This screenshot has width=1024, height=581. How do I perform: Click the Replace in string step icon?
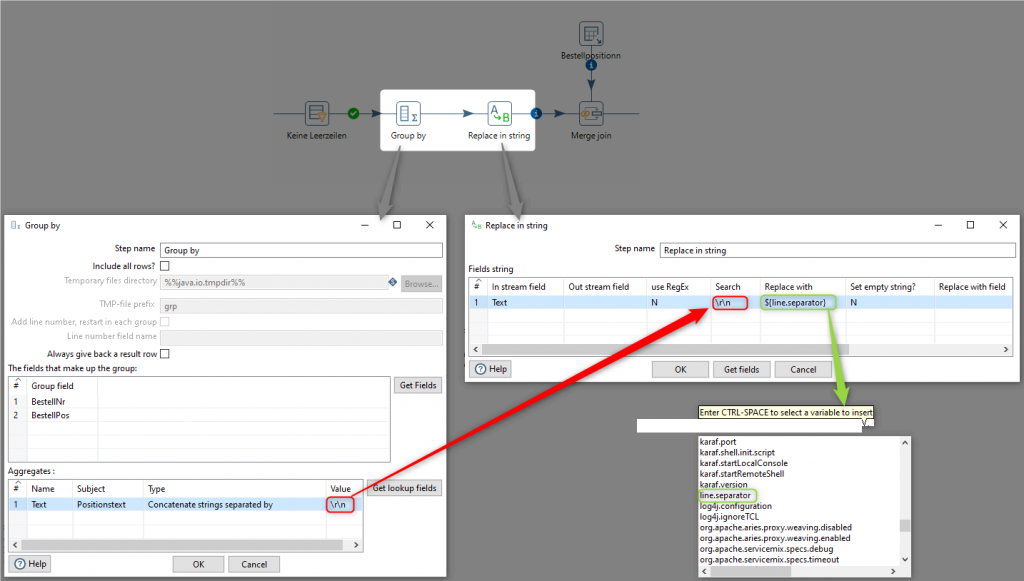click(x=499, y=113)
